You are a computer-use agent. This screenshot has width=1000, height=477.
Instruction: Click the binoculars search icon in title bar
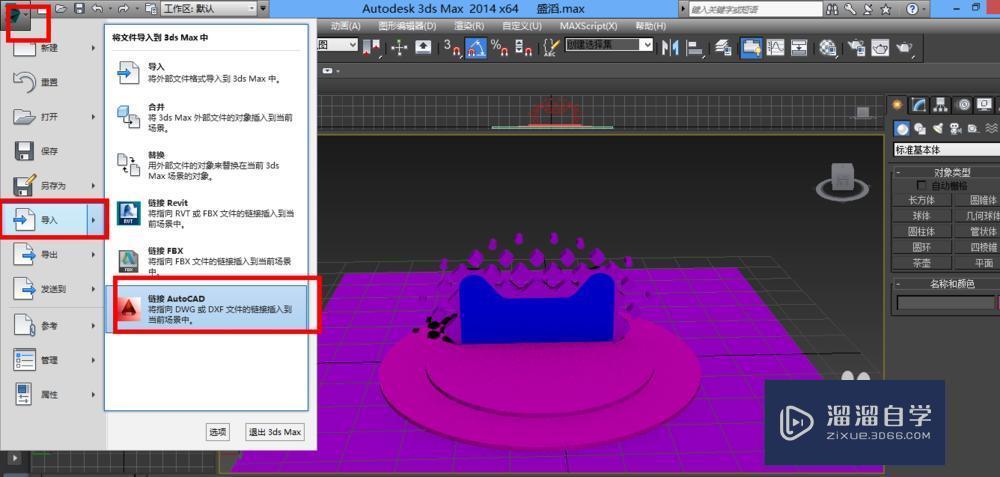(x=832, y=9)
